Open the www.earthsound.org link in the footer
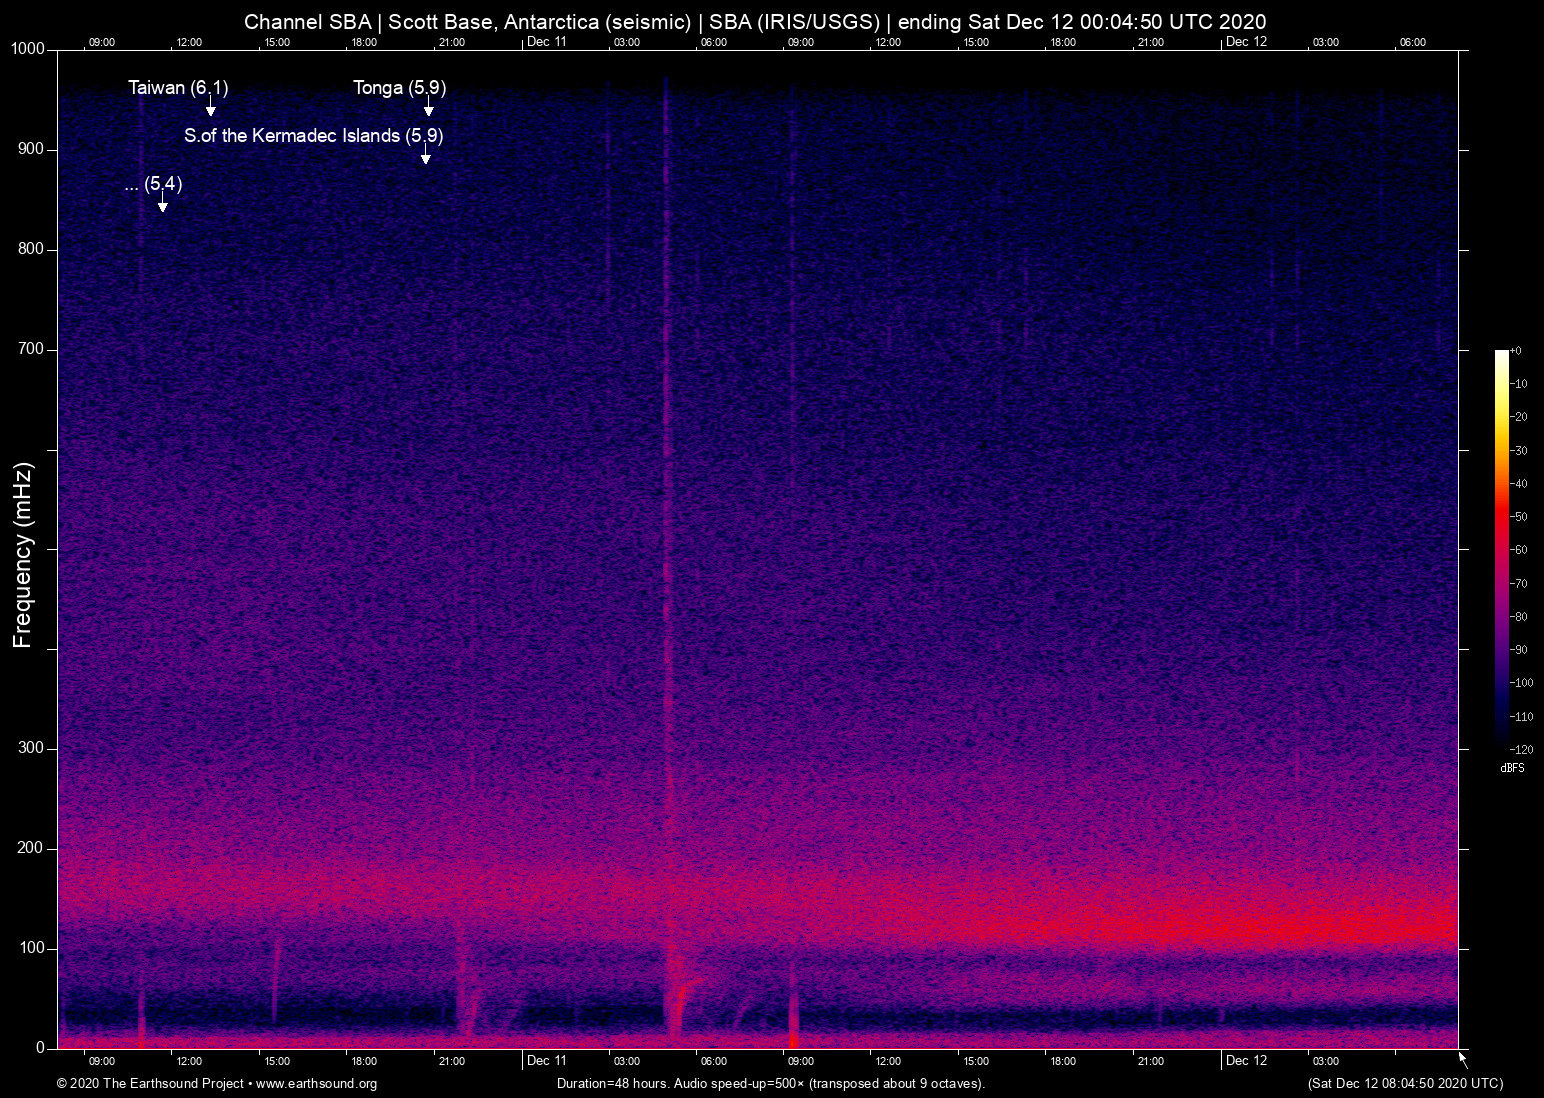1544x1098 pixels. [x=316, y=1084]
